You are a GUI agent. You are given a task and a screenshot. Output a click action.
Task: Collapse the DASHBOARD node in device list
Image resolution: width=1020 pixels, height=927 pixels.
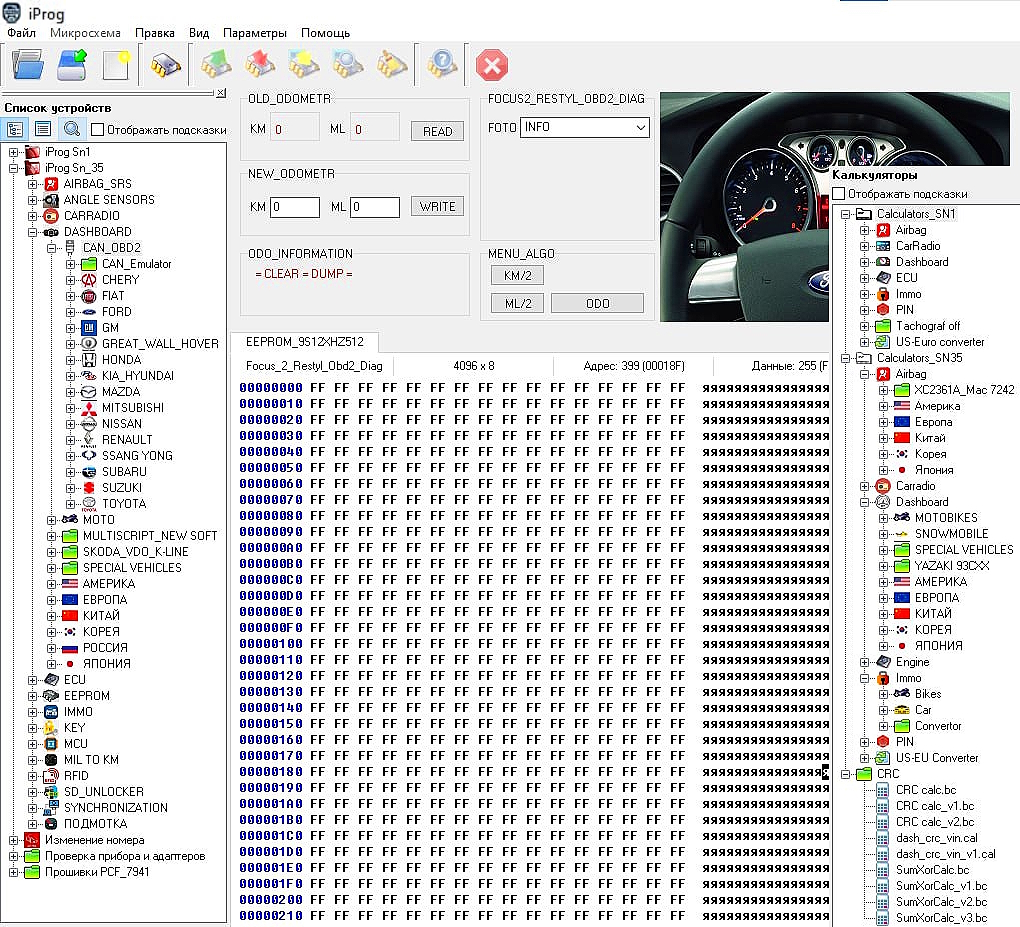click(x=33, y=232)
